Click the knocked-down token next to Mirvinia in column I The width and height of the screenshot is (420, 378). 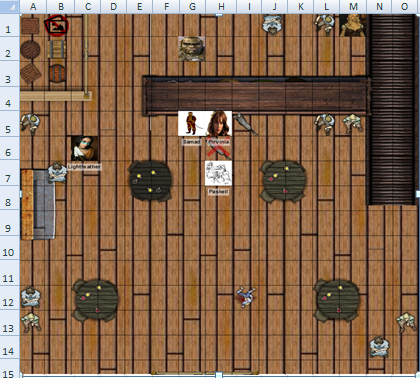(245, 124)
